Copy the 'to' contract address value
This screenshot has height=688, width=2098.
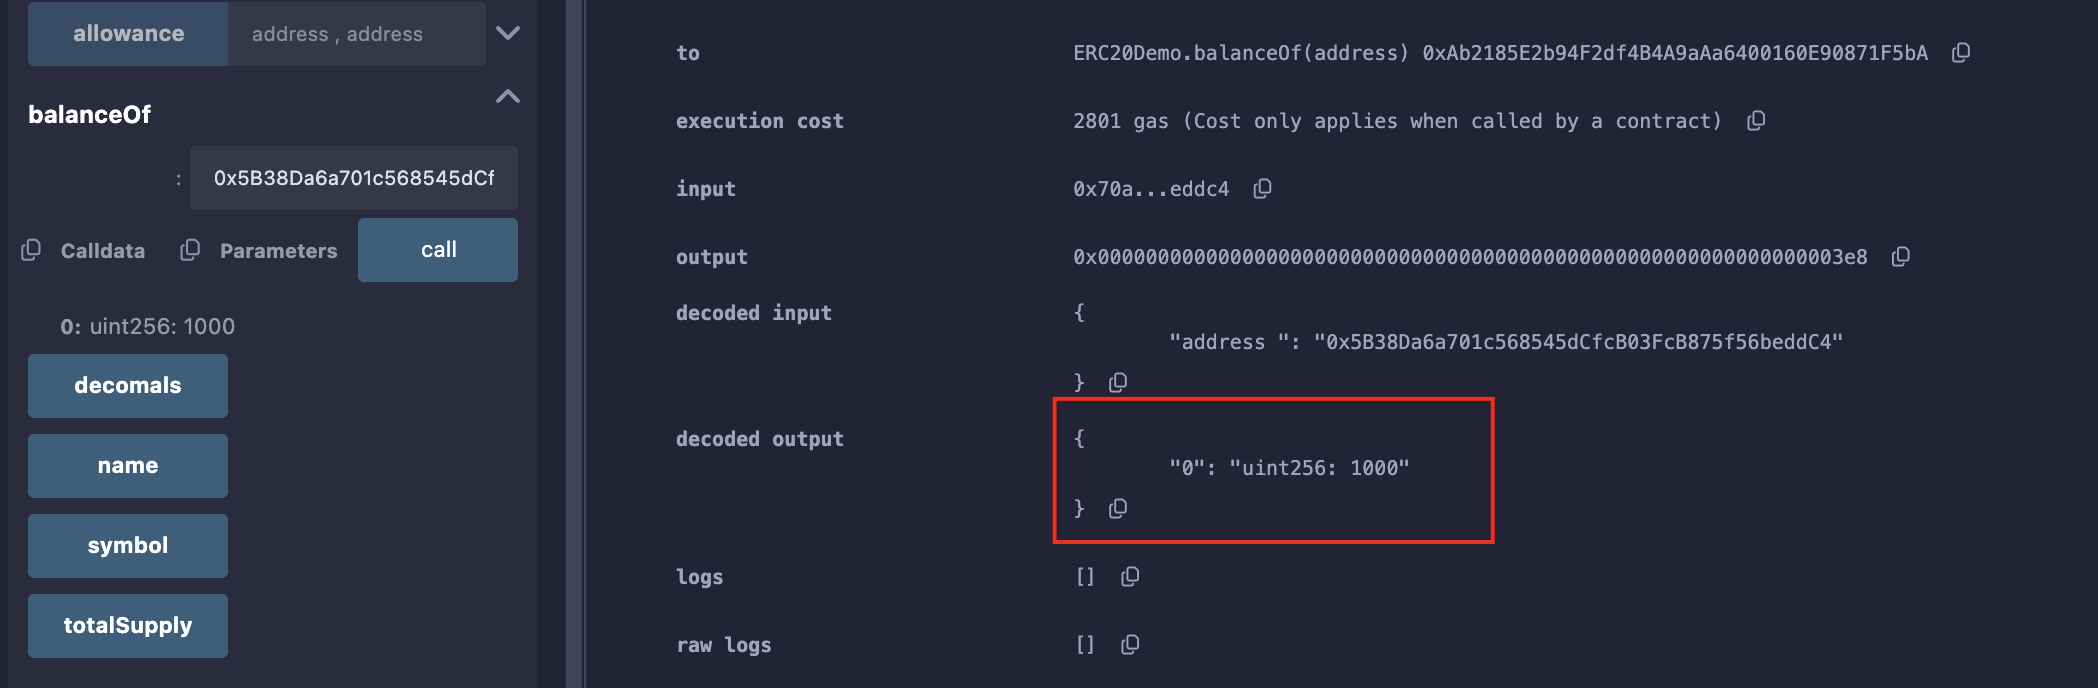click(1960, 53)
